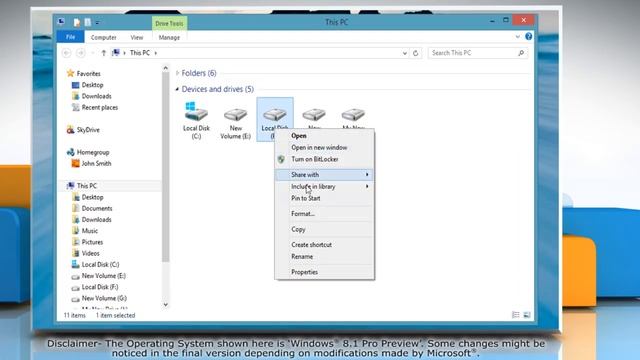Click scroll down arrow in navigation pane

click(x=165, y=304)
